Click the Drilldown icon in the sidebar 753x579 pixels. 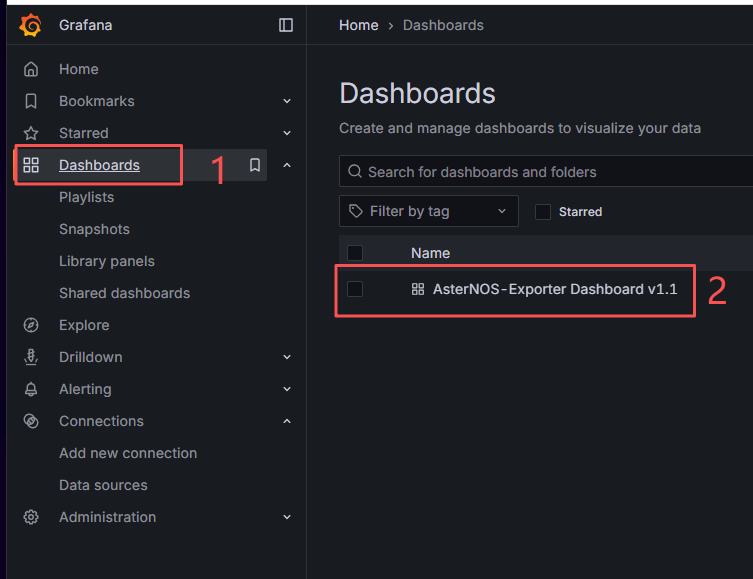point(31,357)
